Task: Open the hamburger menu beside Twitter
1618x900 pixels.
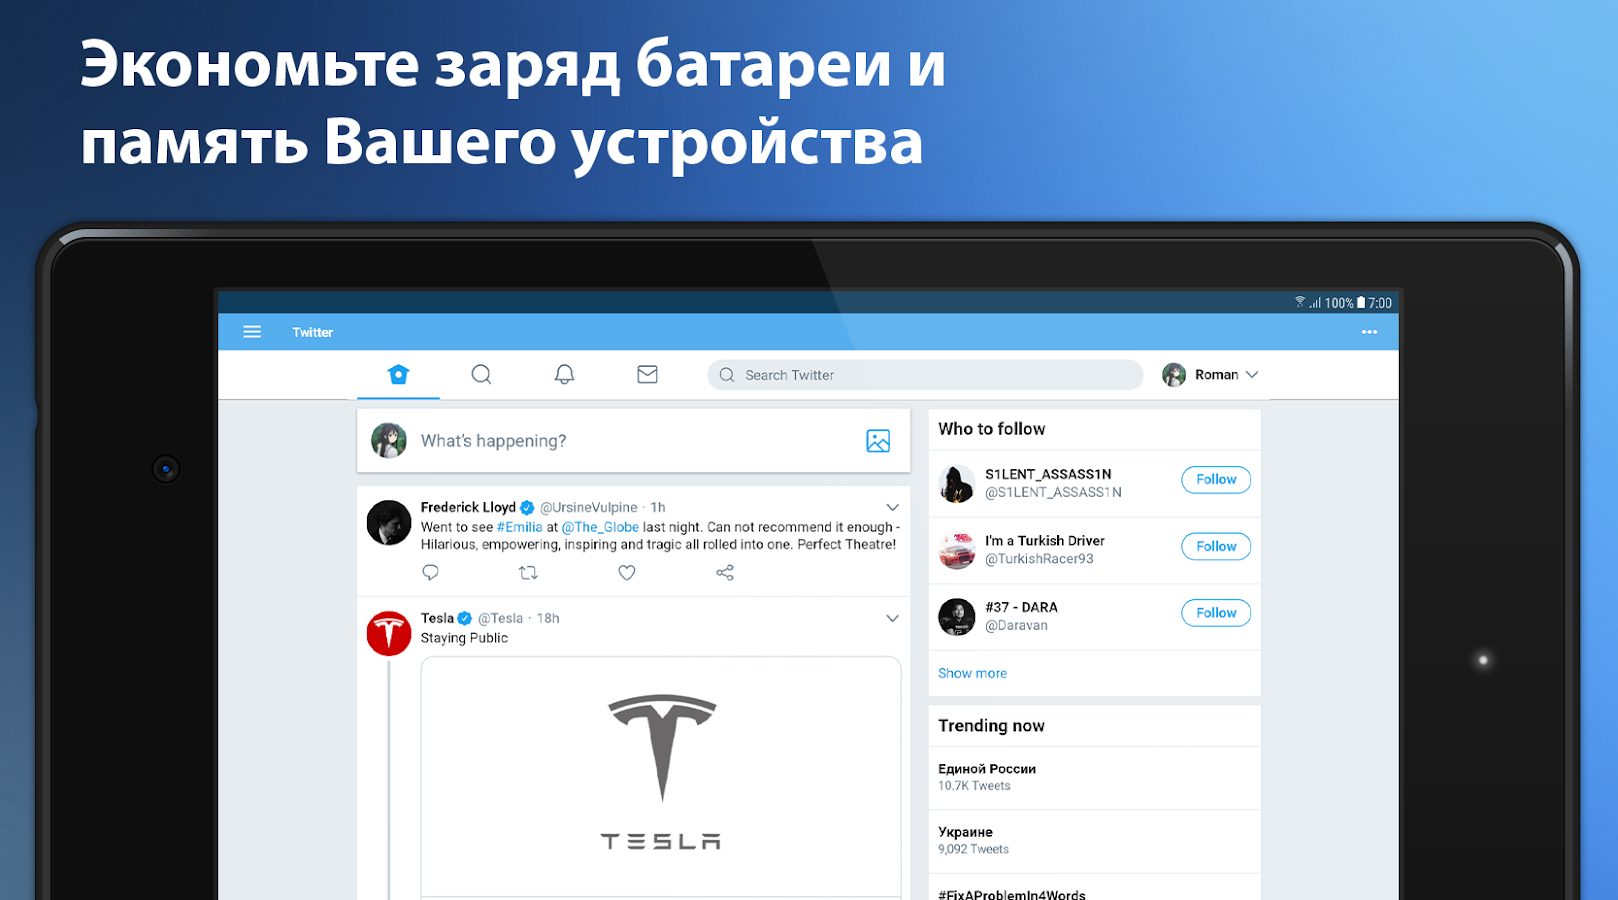Action: pos(252,332)
